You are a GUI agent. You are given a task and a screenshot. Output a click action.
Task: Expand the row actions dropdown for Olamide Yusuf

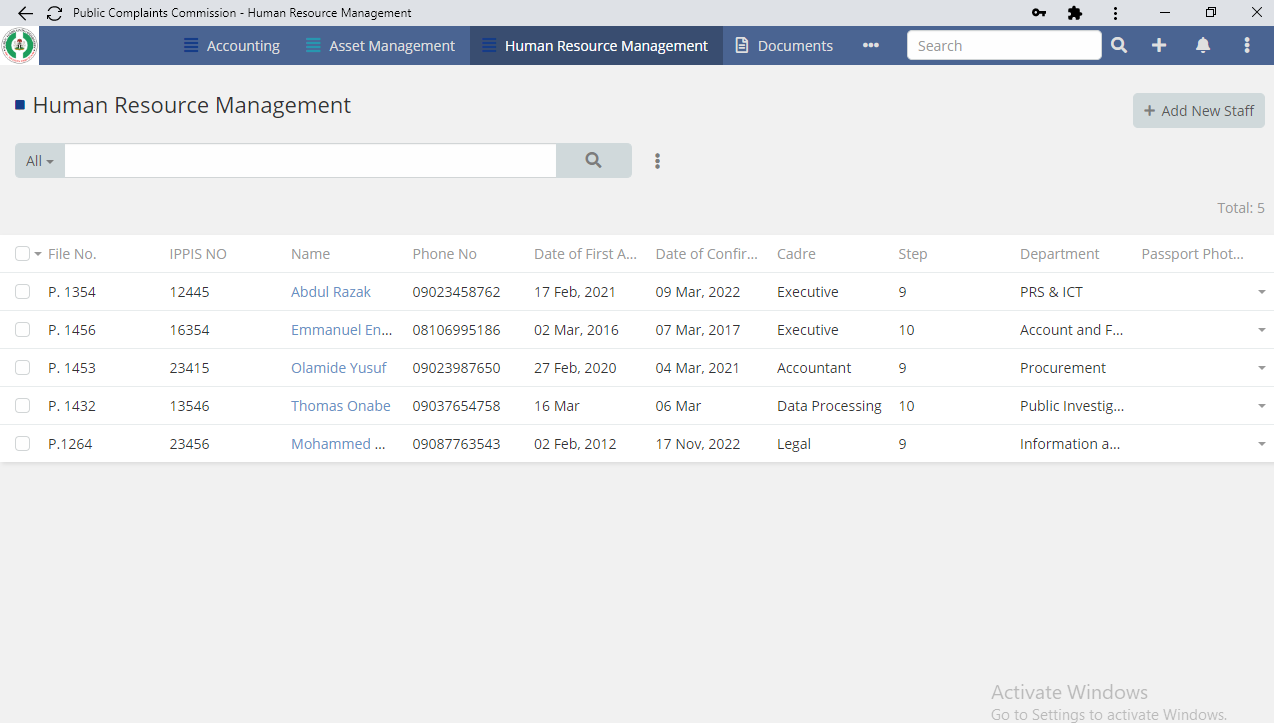point(1261,367)
